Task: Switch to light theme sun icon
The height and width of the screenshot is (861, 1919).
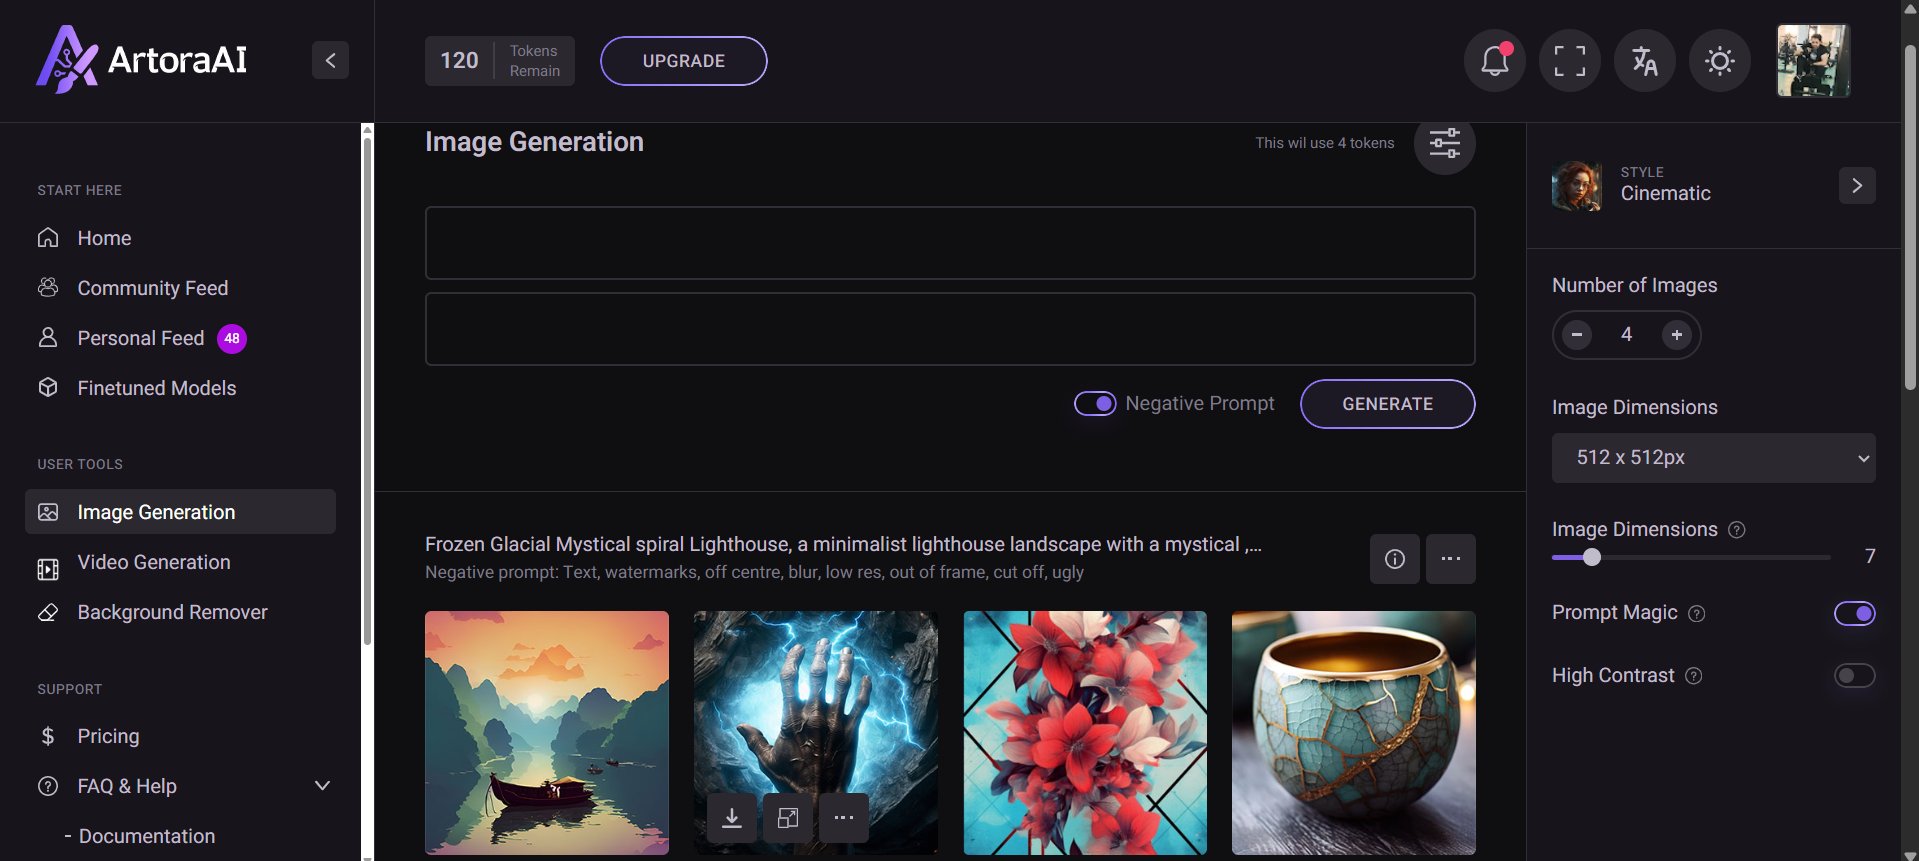Action: click(1719, 61)
